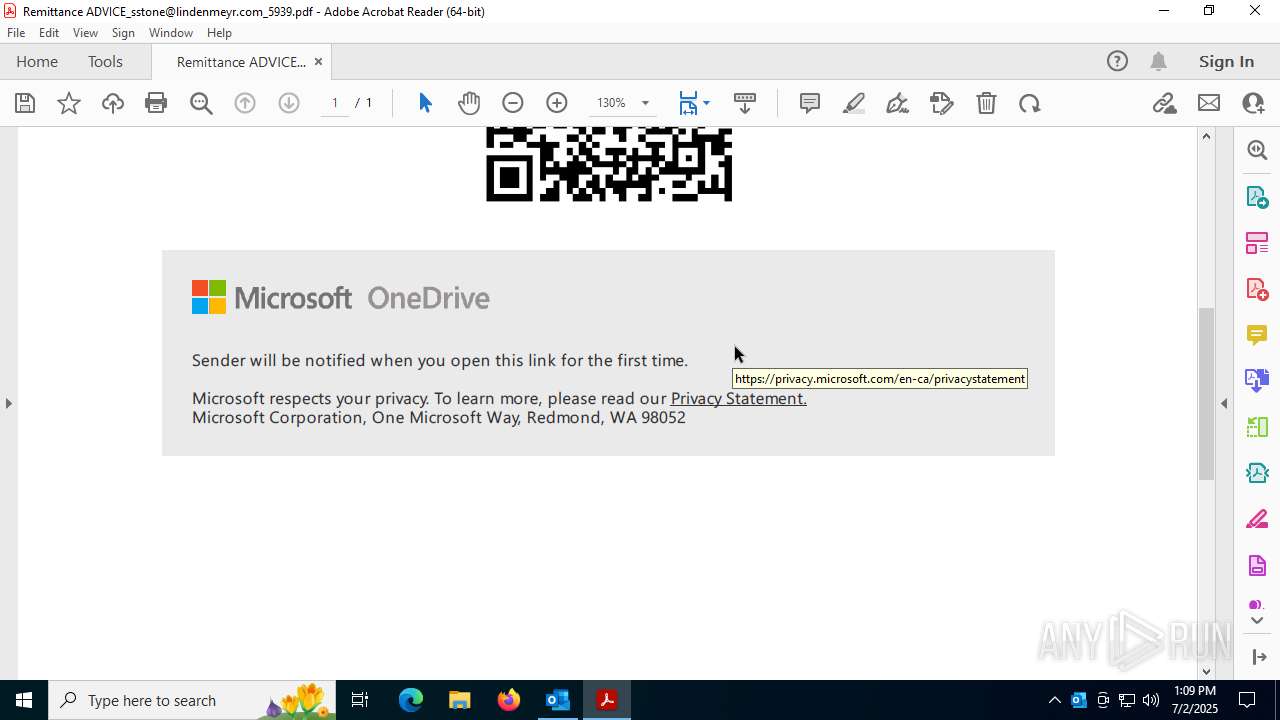
Task: Select the scrolling mode toolbar icon
Action: pos(745,103)
